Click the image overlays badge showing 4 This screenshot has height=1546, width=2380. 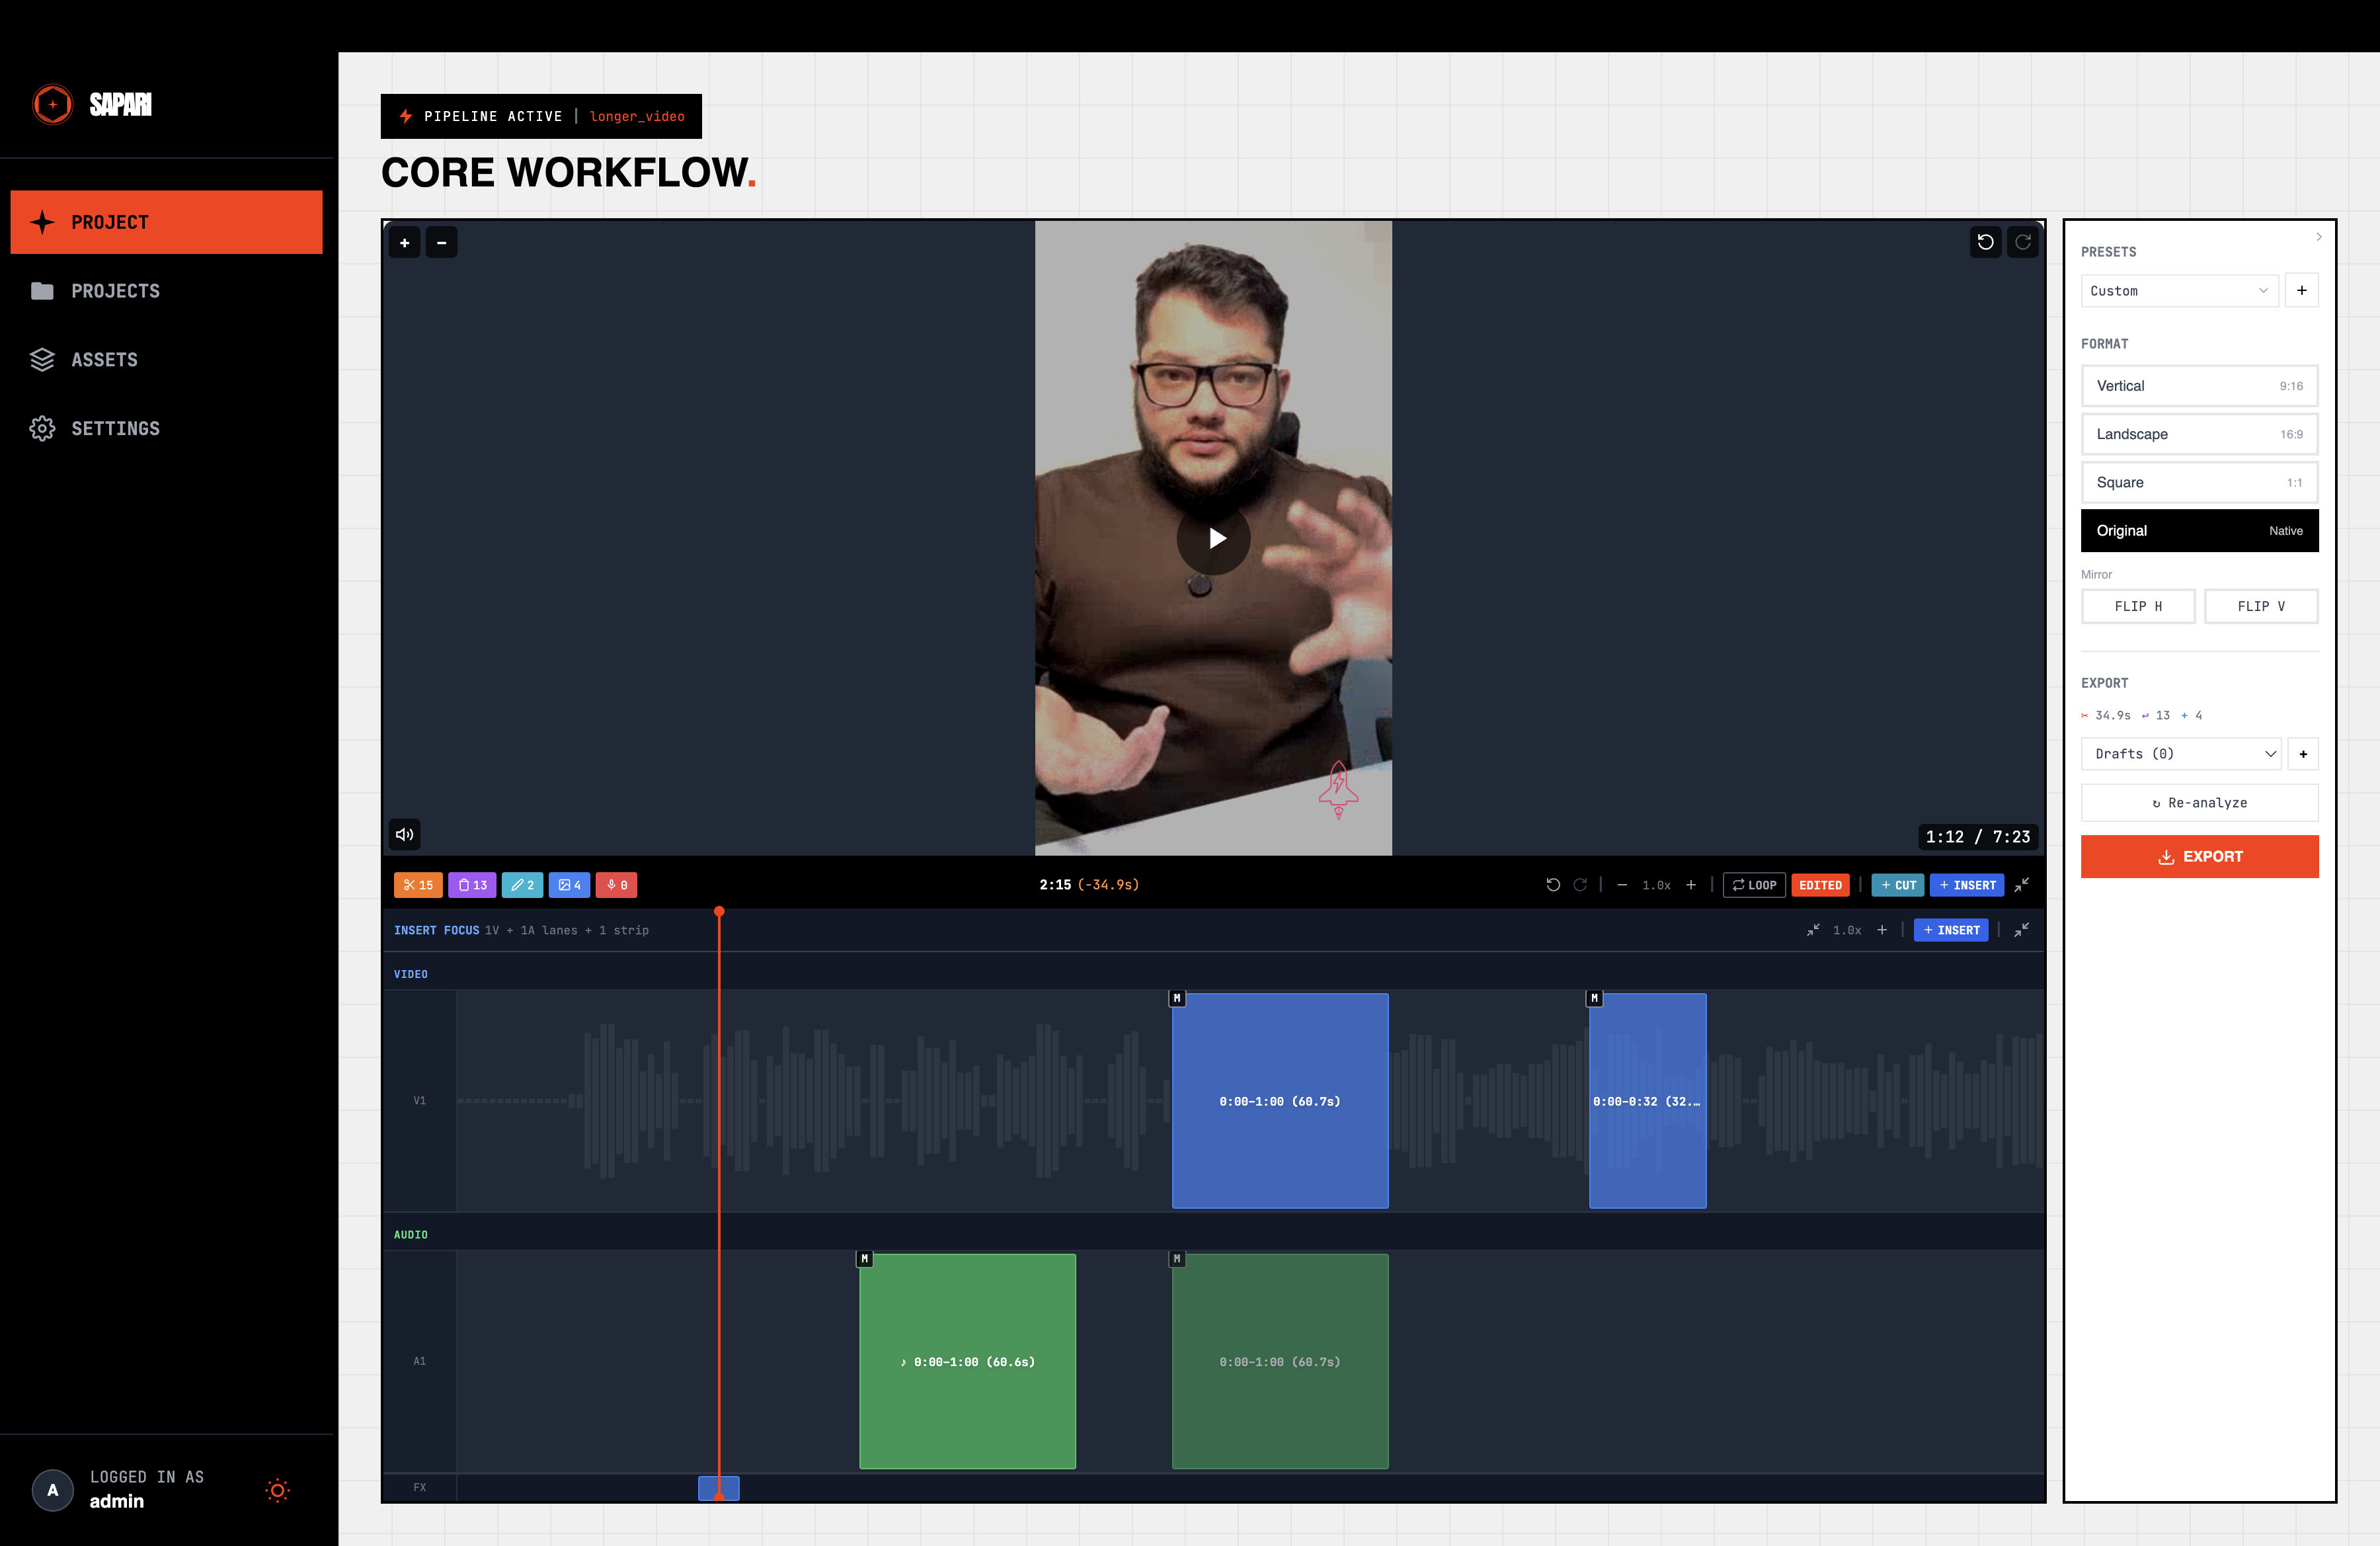coord(570,884)
